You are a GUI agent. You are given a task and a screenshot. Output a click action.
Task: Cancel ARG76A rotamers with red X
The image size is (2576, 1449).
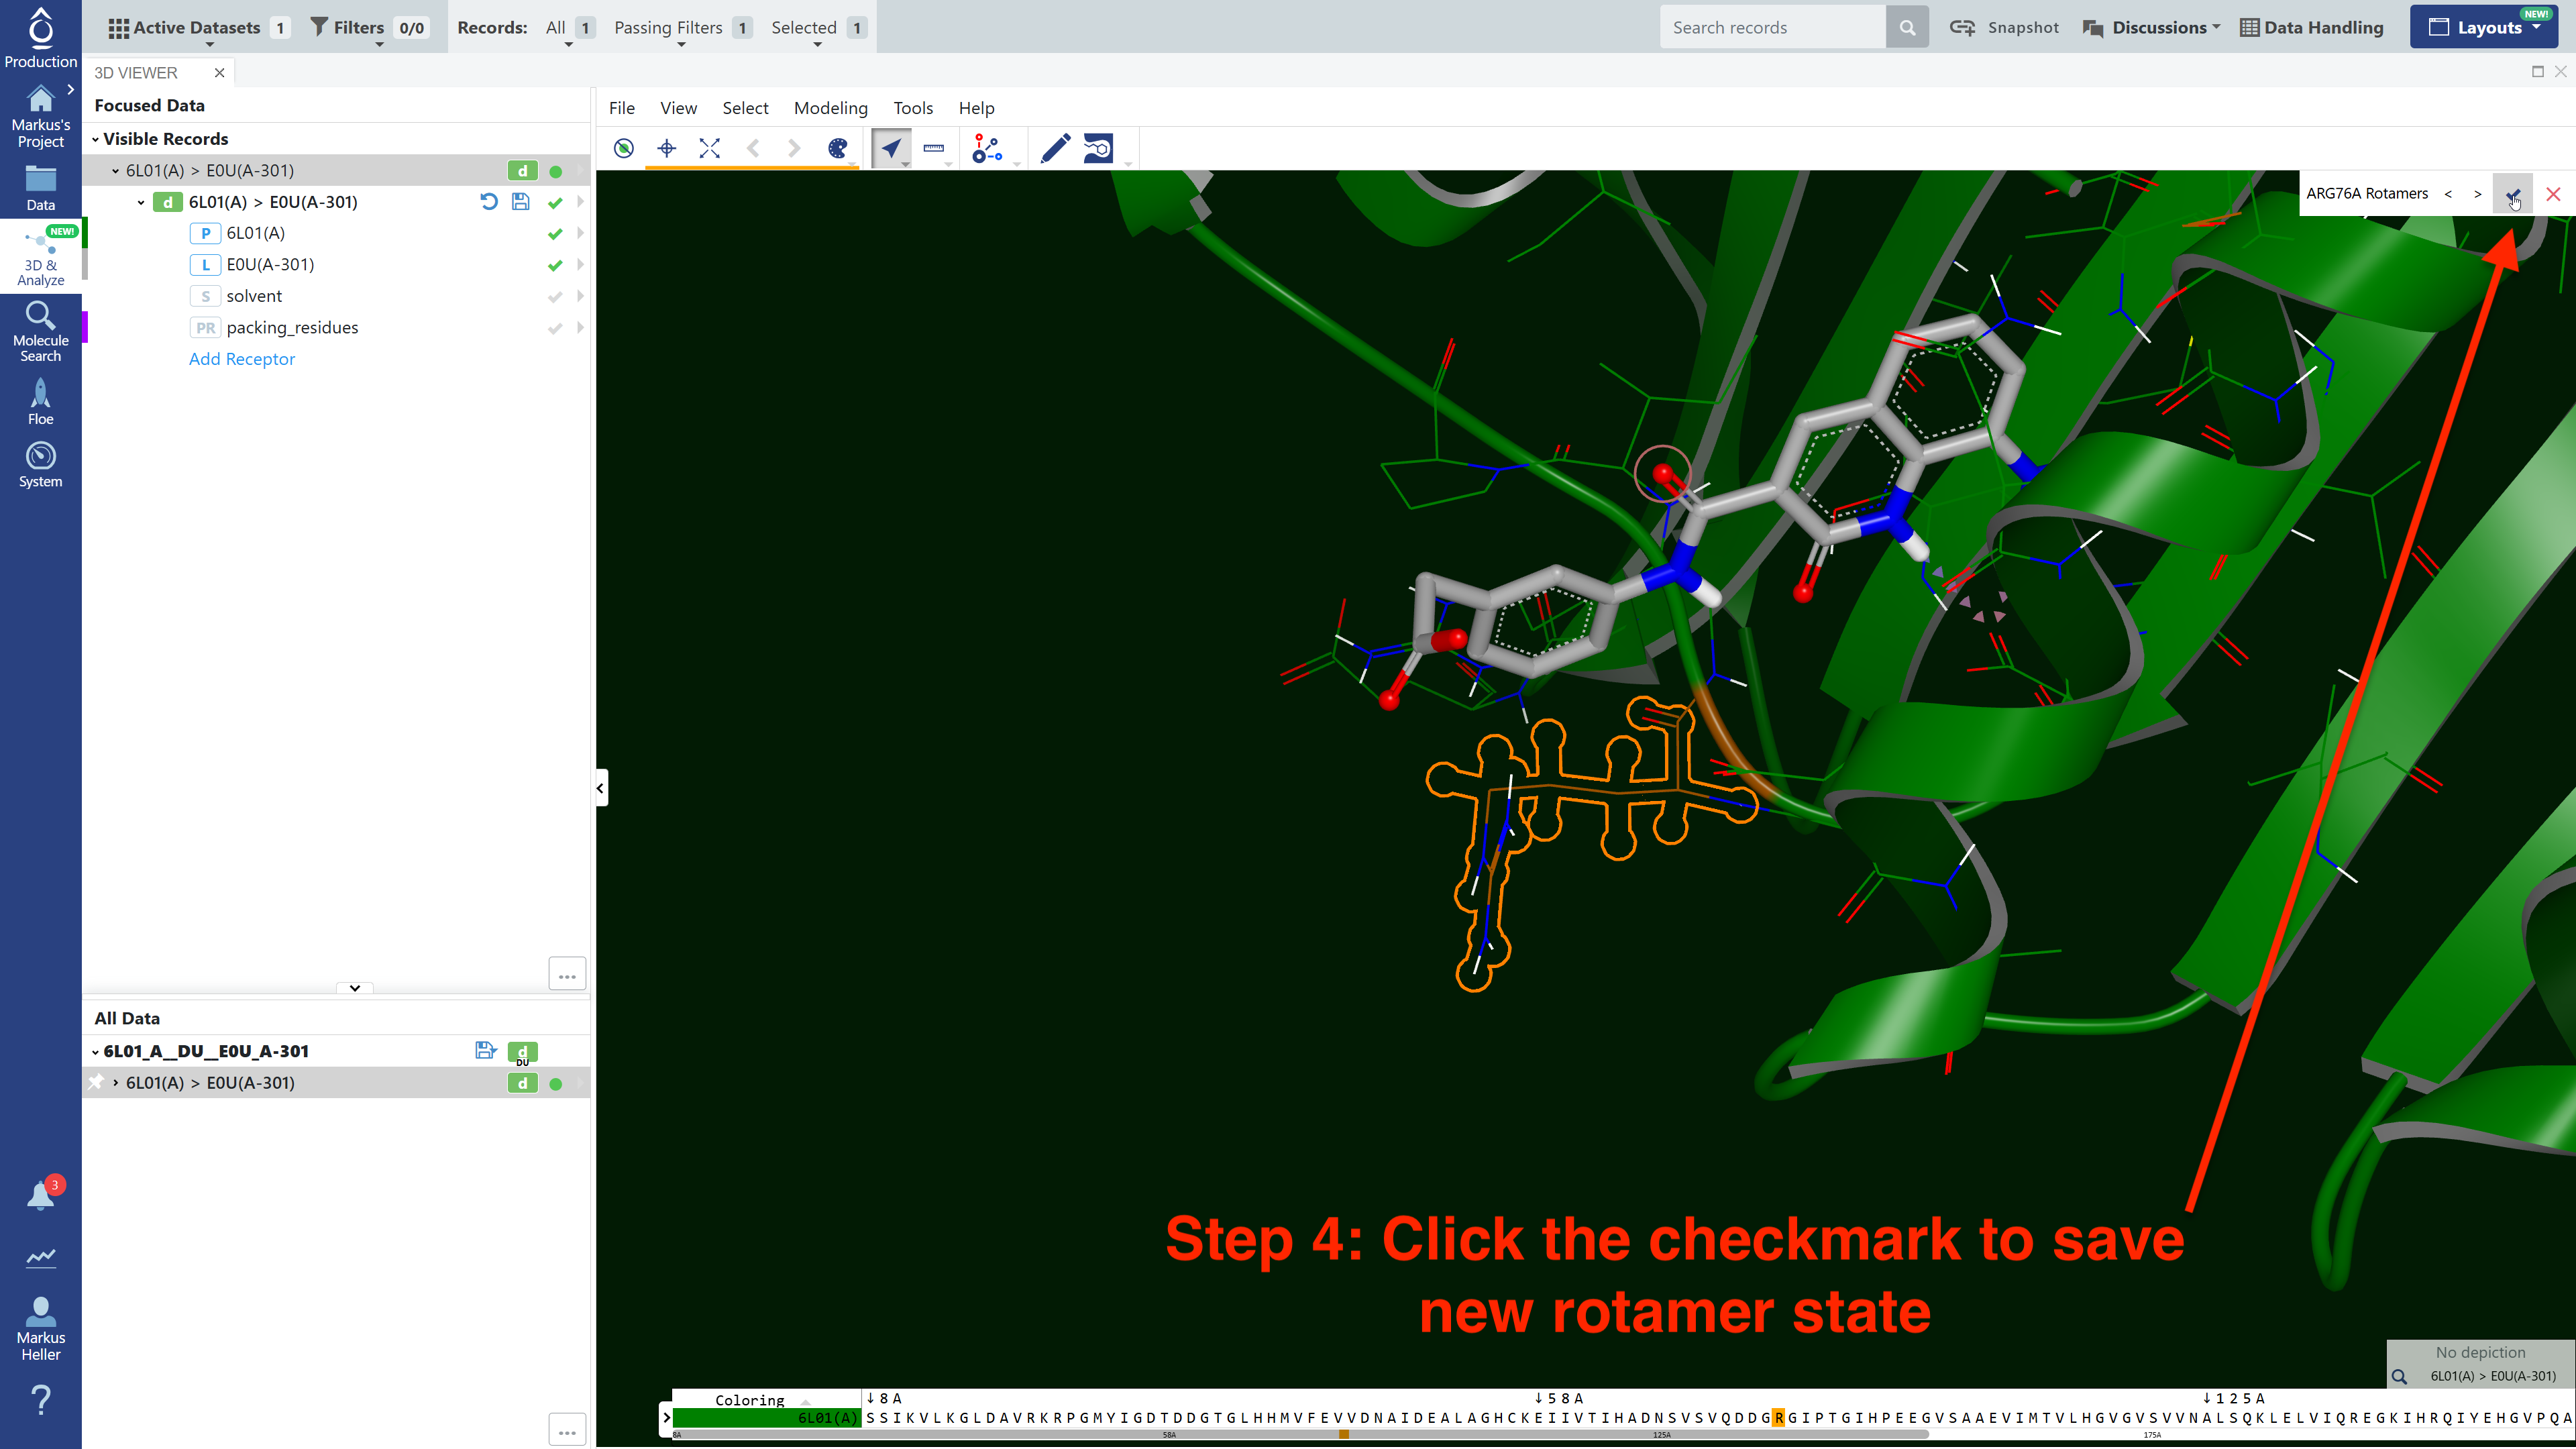(2553, 194)
